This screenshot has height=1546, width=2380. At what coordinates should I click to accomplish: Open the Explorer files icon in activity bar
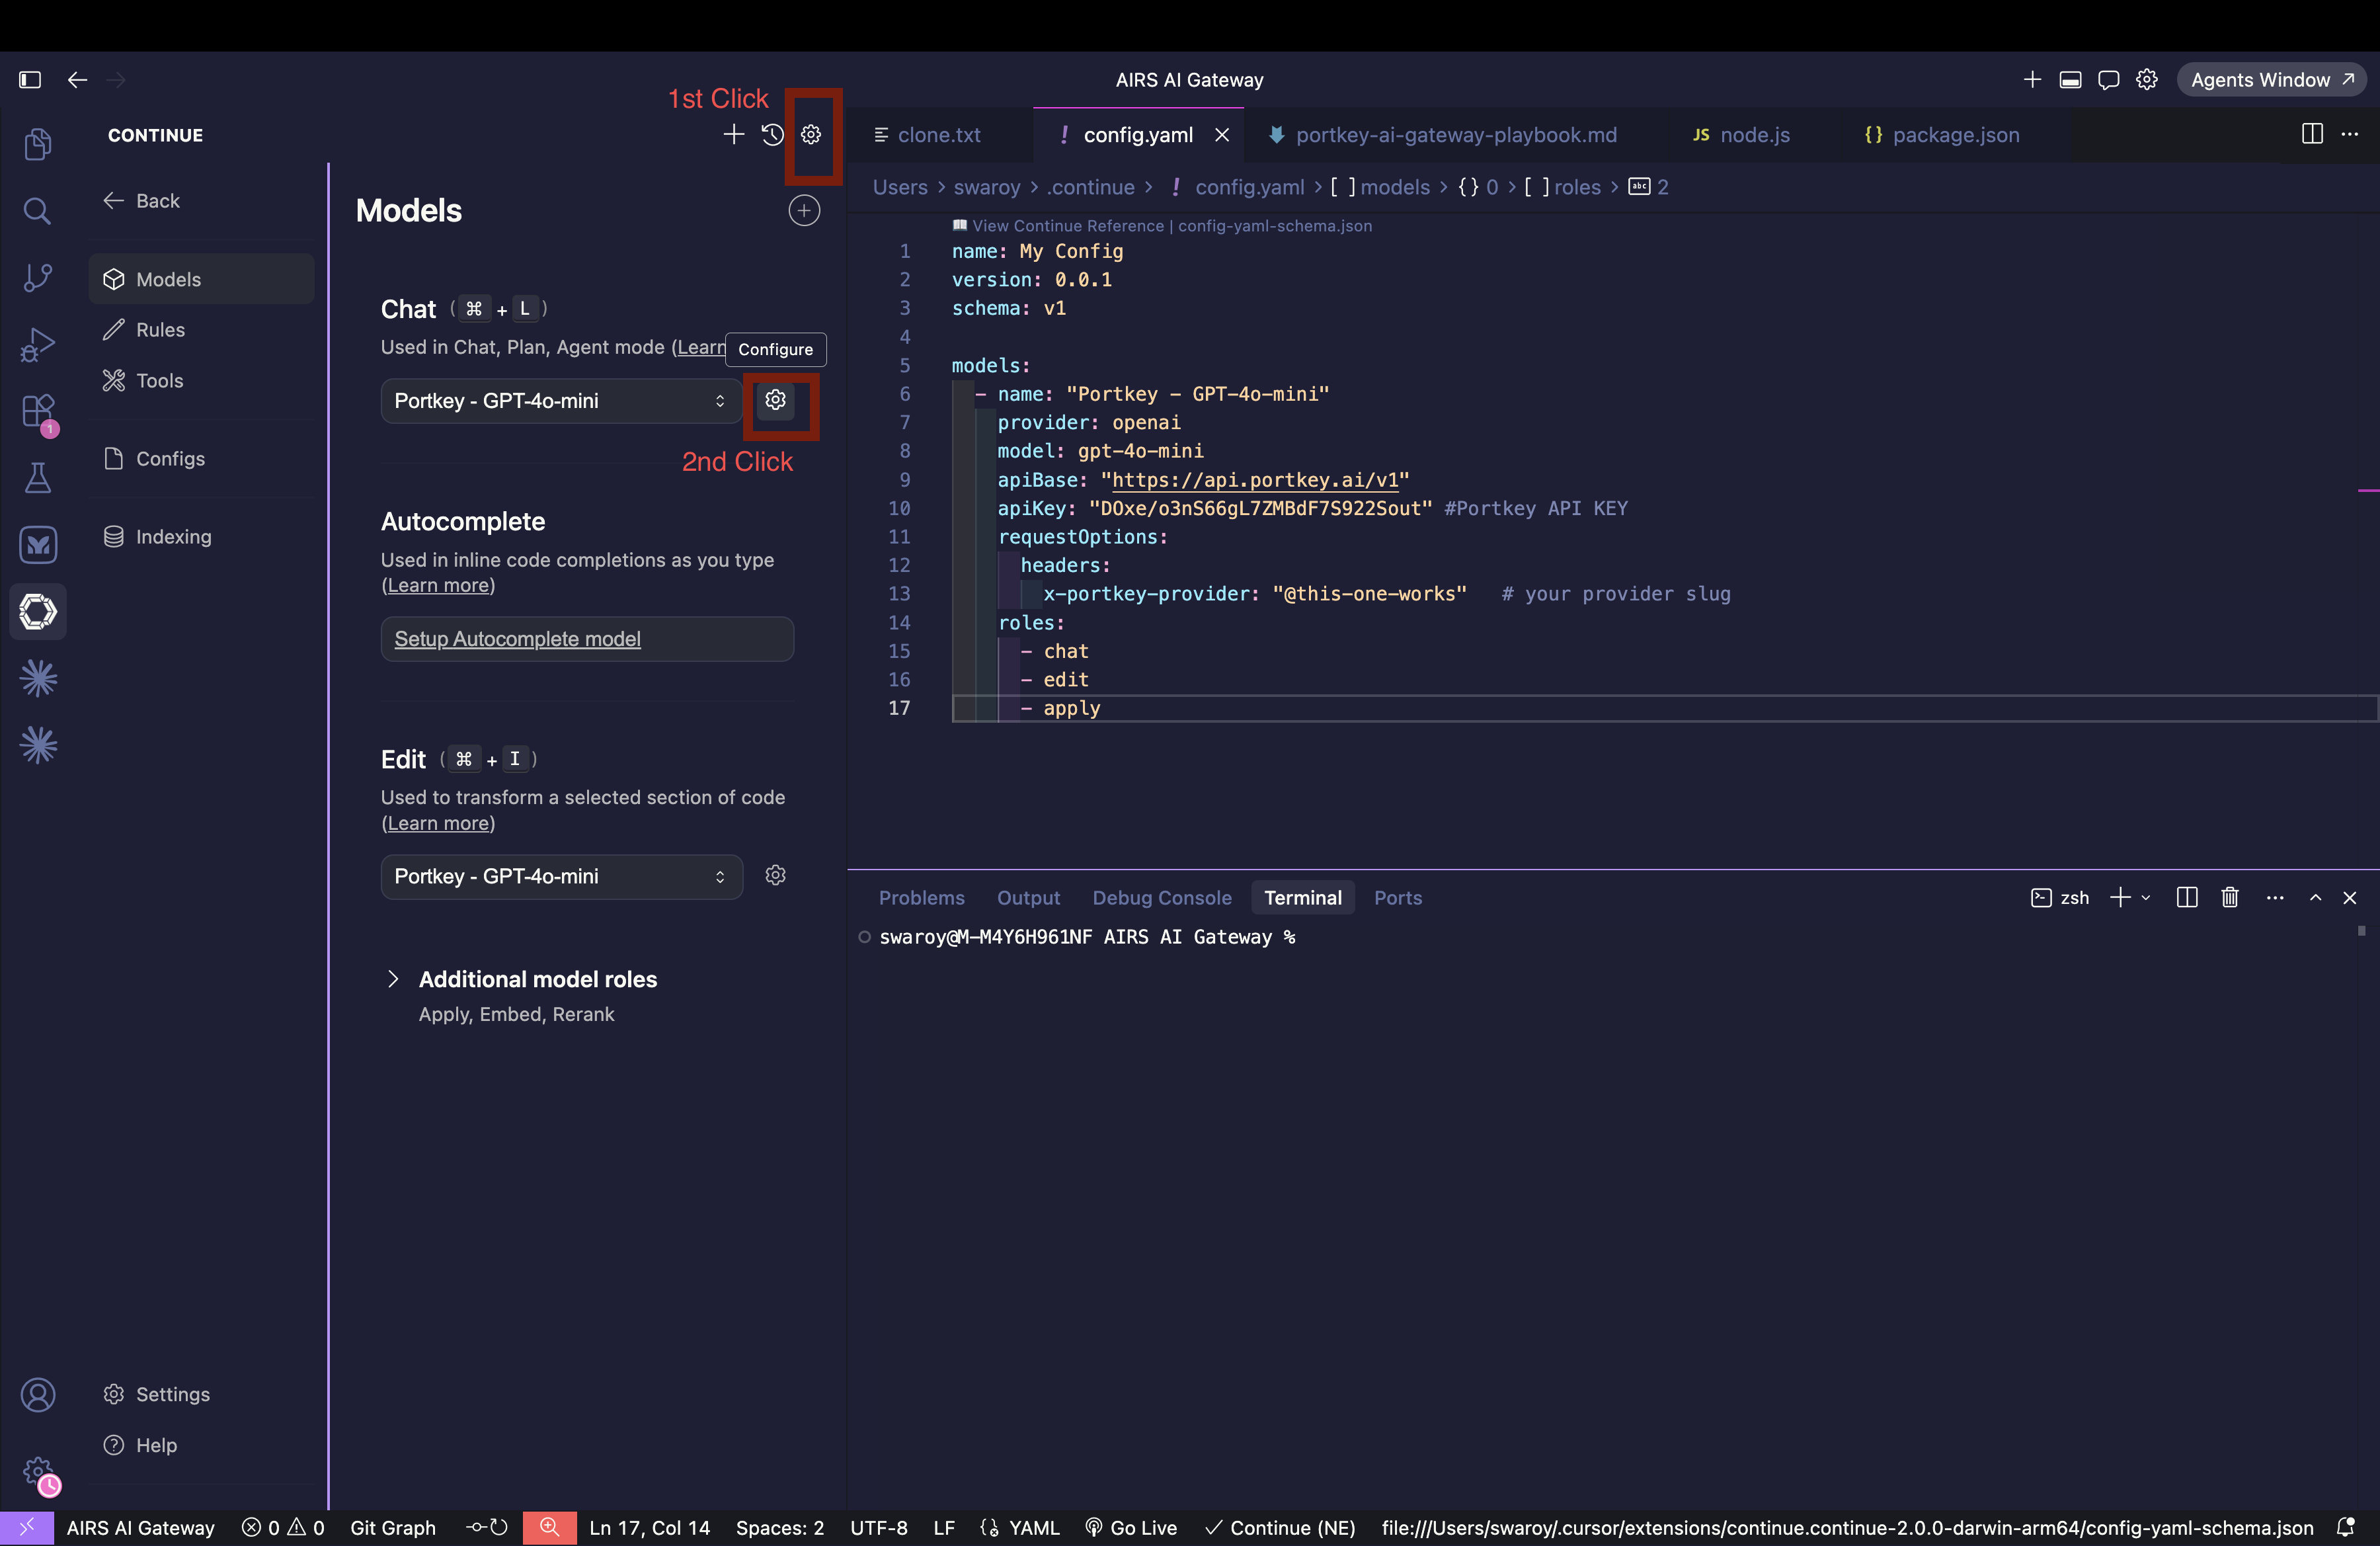click(x=38, y=144)
